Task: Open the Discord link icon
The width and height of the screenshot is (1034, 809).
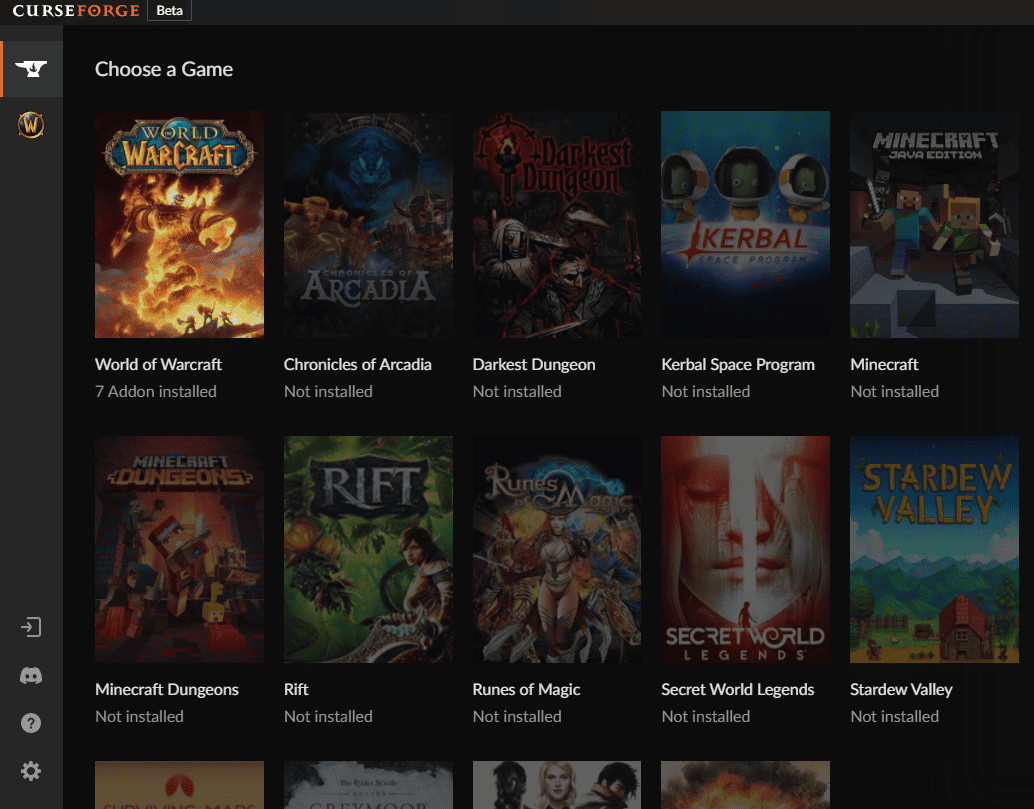Action: click(31, 676)
